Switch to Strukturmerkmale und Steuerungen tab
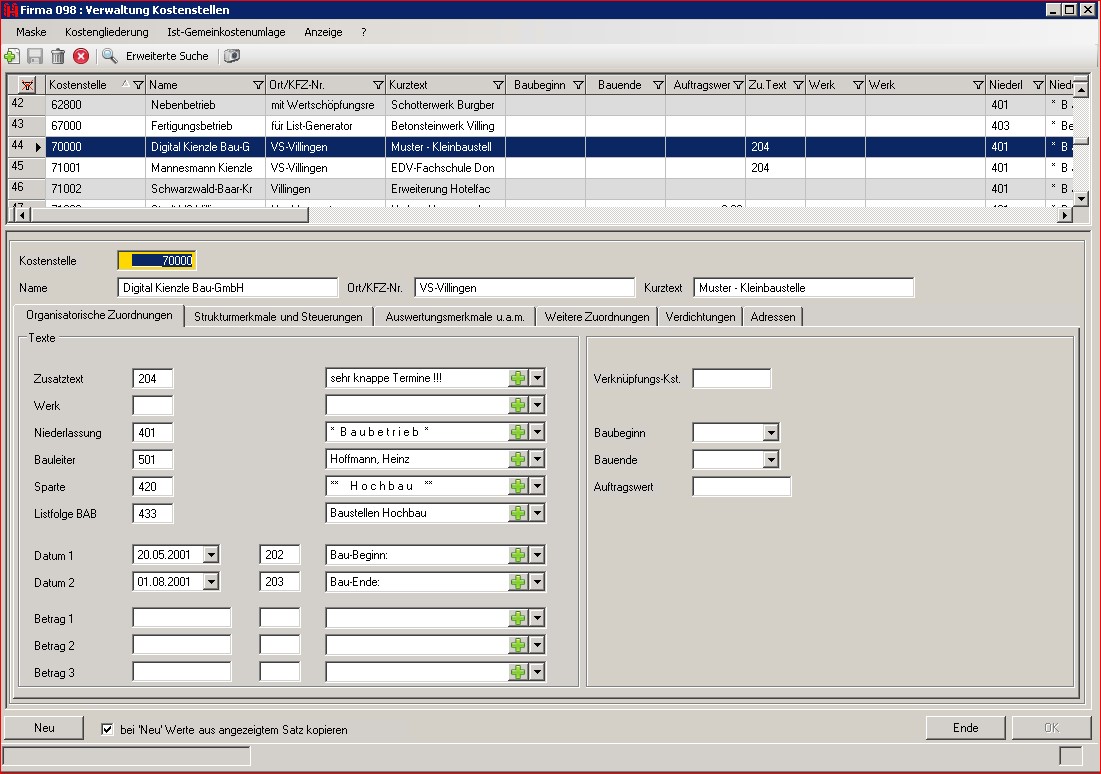Screen dimensions: 1101x774 coord(278,317)
